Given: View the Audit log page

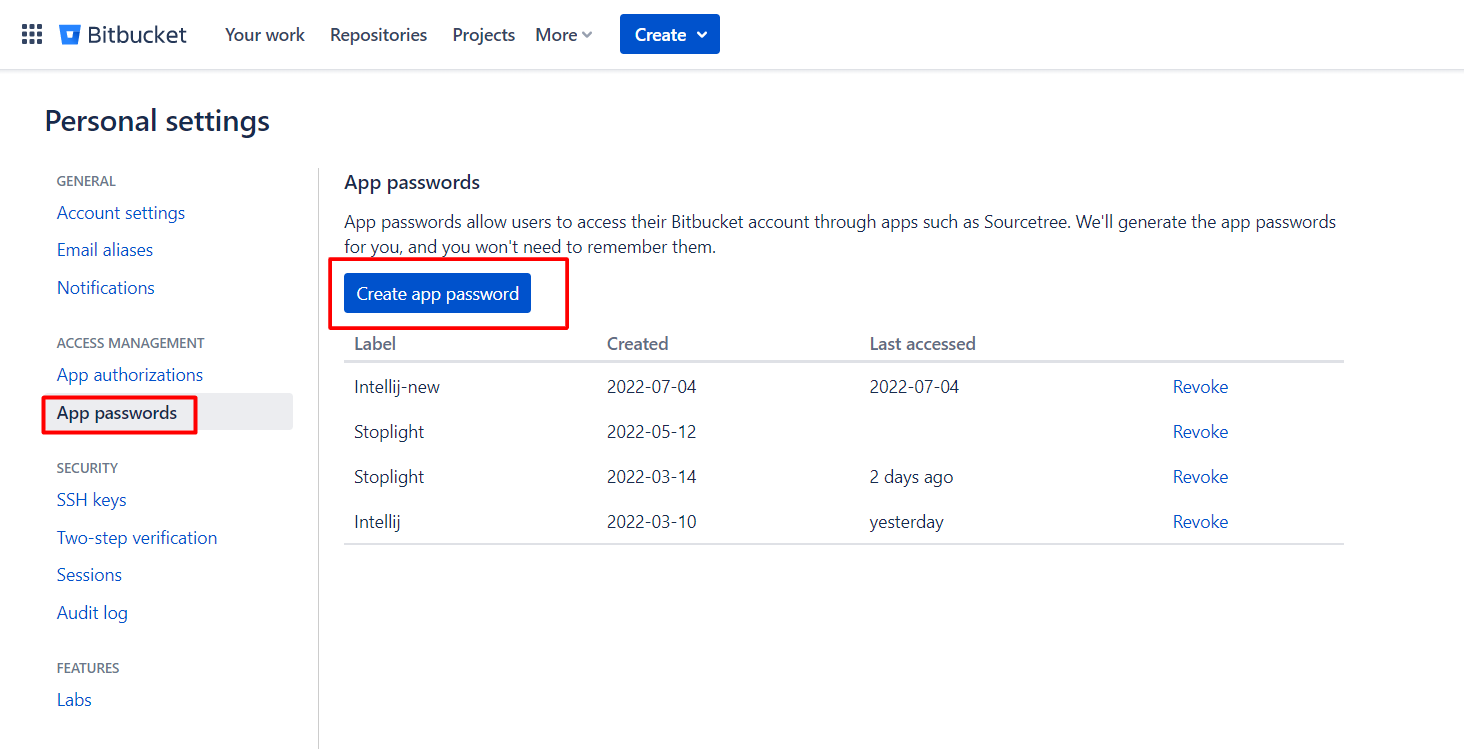Looking at the screenshot, I should [92, 613].
